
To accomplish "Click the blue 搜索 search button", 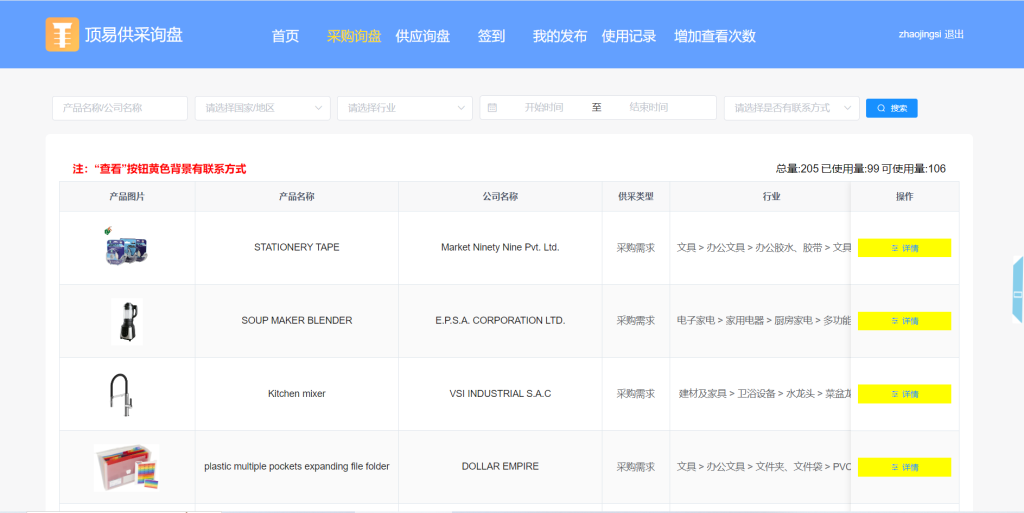I will point(891,108).
